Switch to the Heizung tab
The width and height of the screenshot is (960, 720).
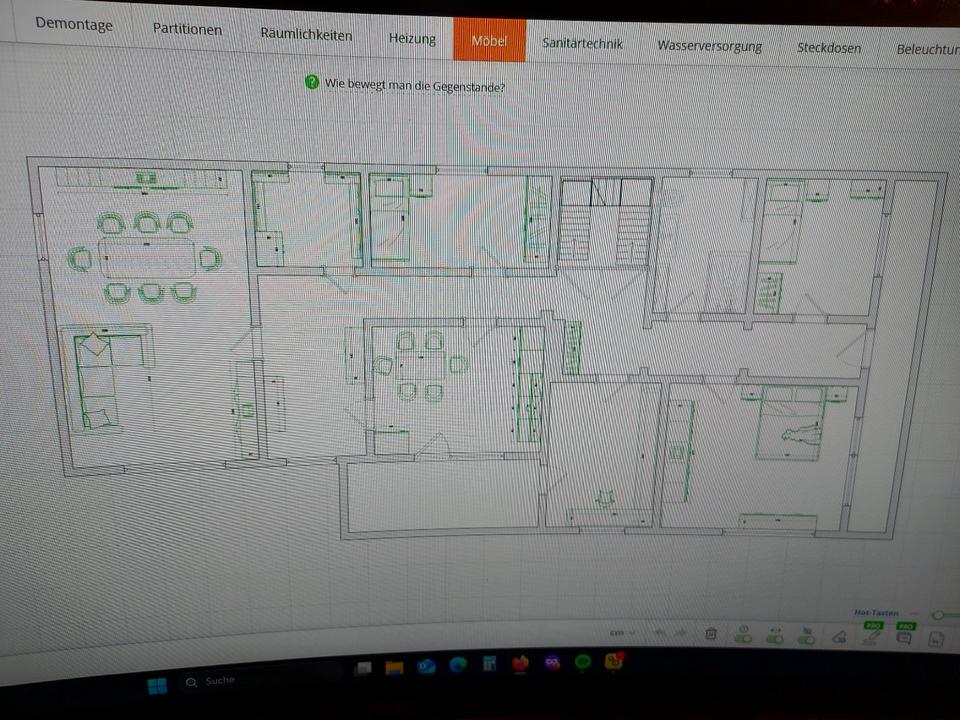(412, 39)
